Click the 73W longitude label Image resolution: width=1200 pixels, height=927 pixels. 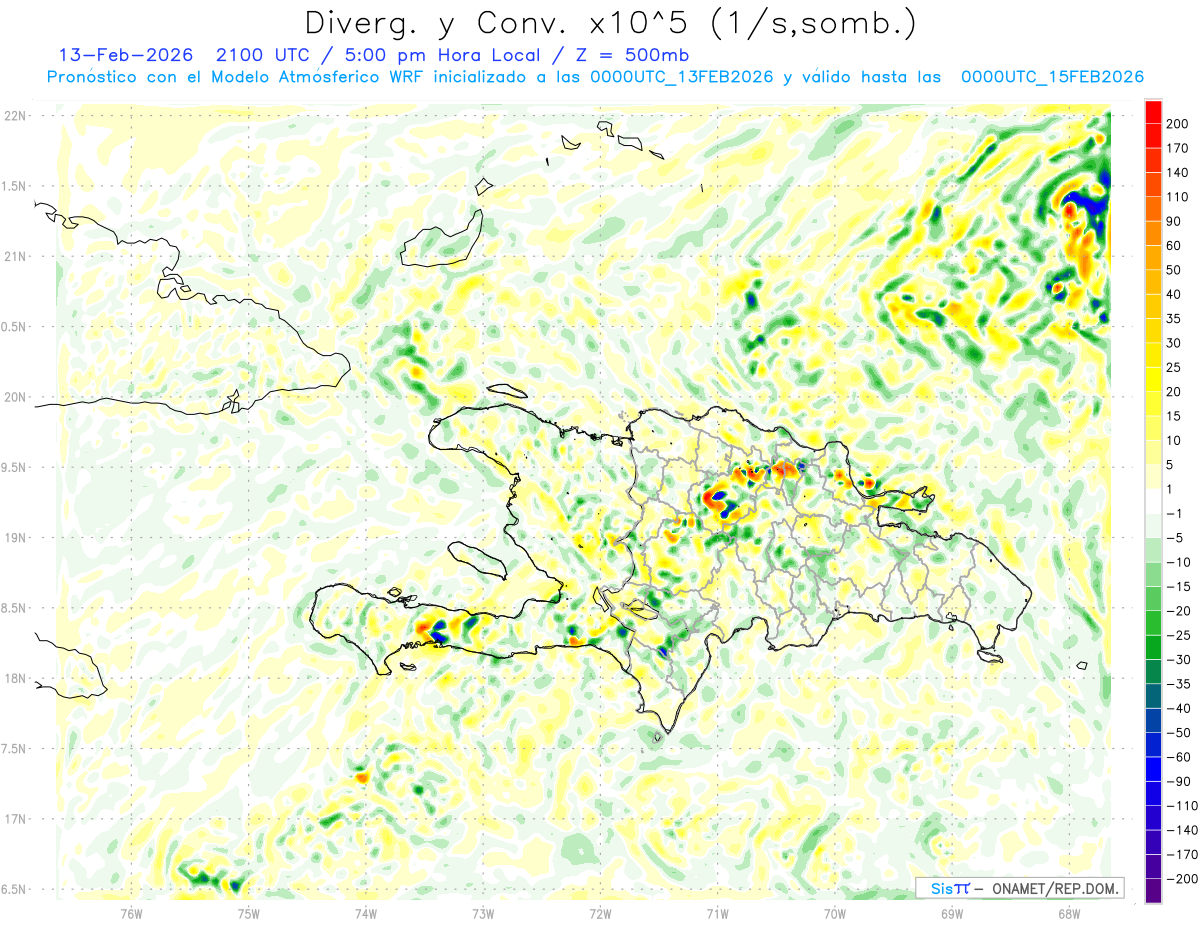click(483, 914)
